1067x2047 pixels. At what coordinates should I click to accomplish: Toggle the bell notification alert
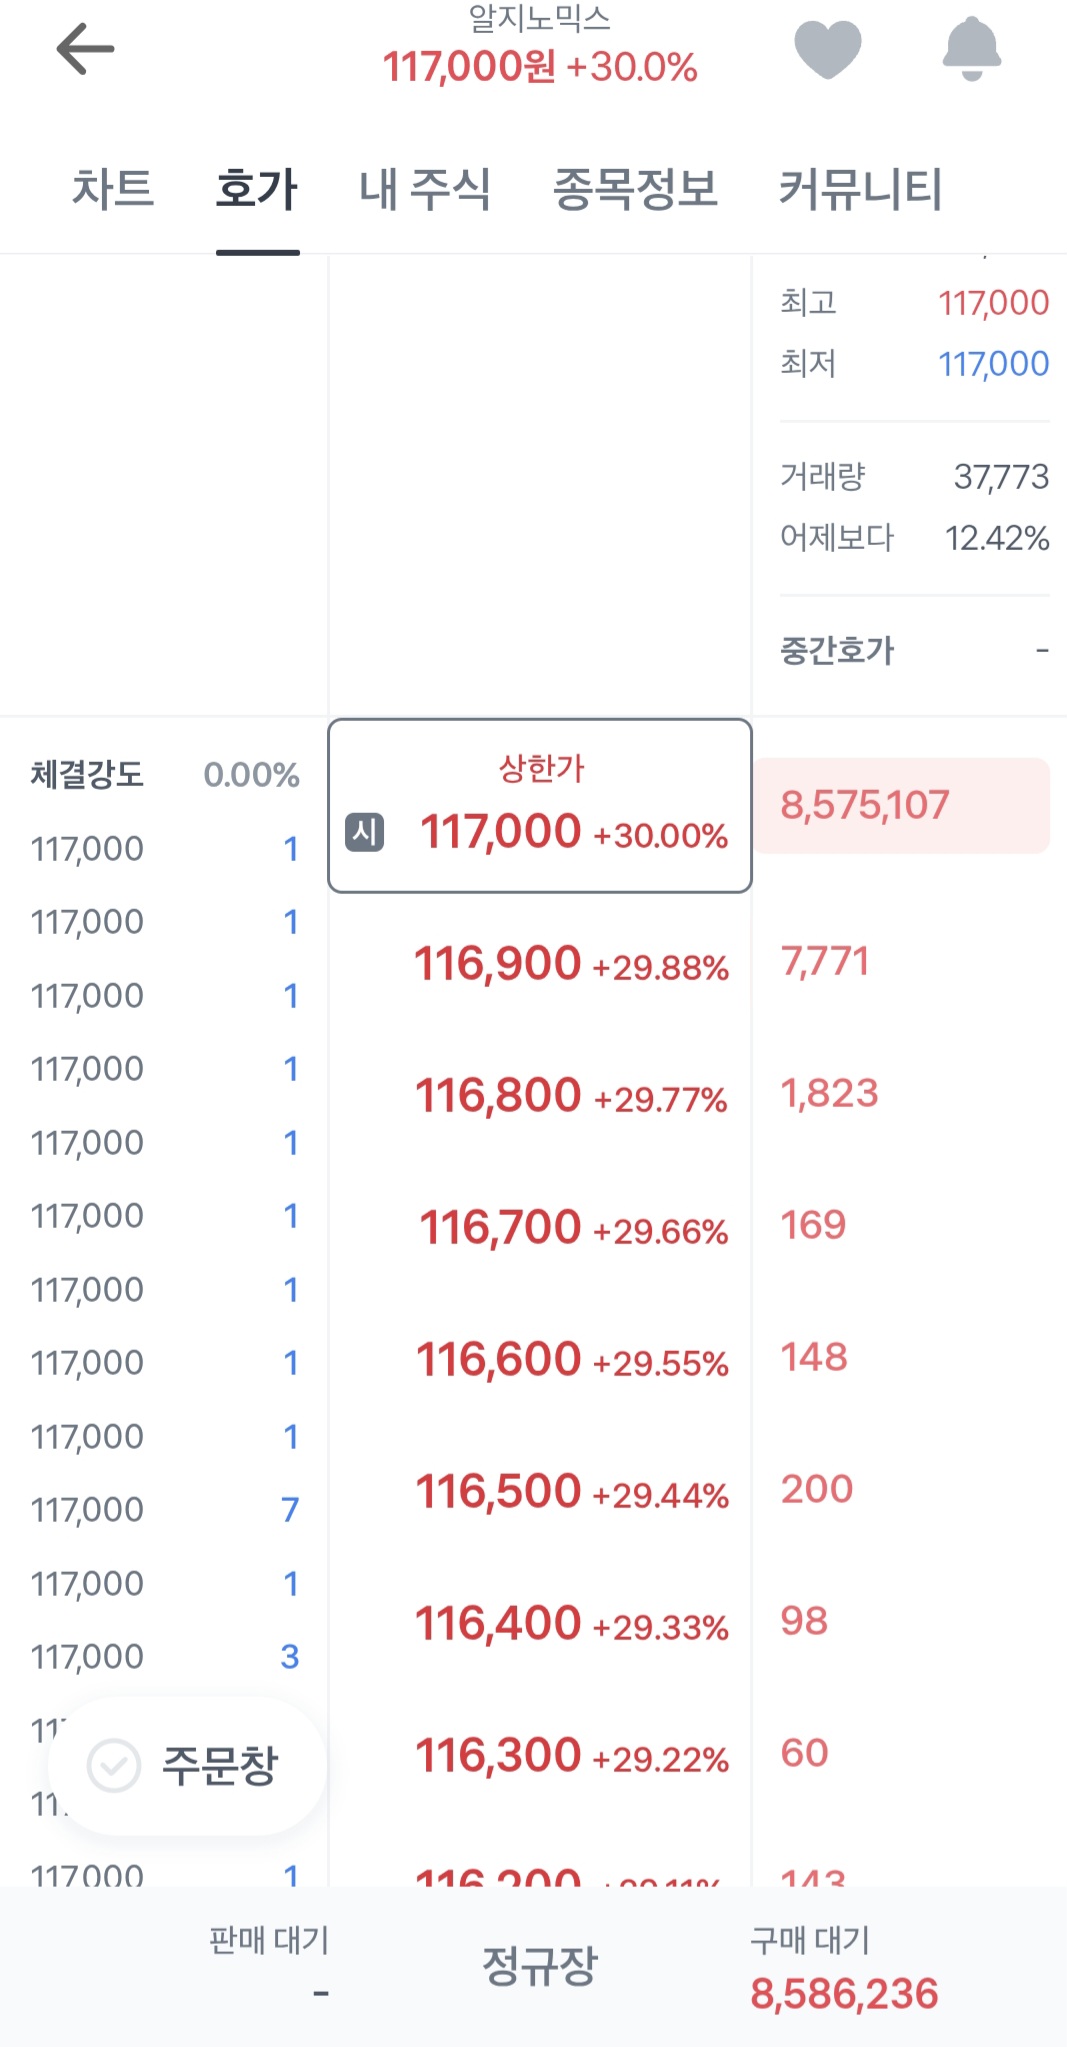(x=971, y=49)
